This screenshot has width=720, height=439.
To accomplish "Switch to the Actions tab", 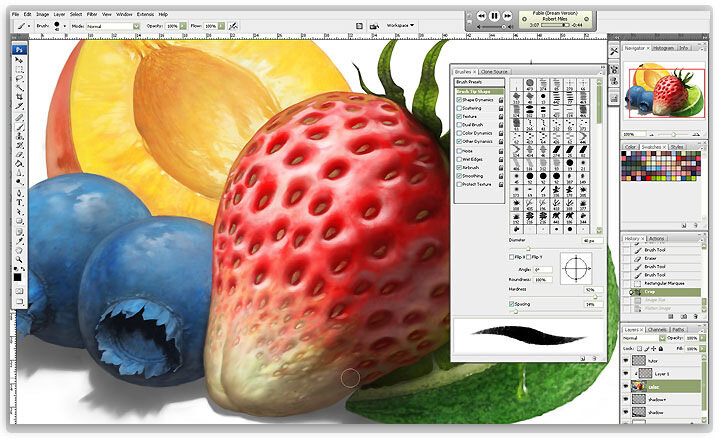I will pyautogui.click(x=657, y=238).
